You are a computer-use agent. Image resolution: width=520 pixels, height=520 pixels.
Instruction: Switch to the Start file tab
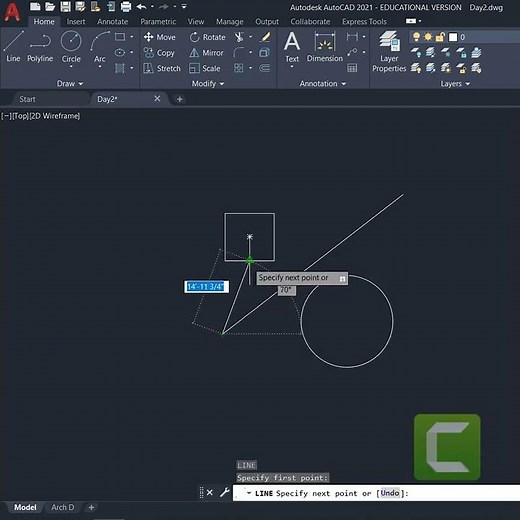coord(27,99)
